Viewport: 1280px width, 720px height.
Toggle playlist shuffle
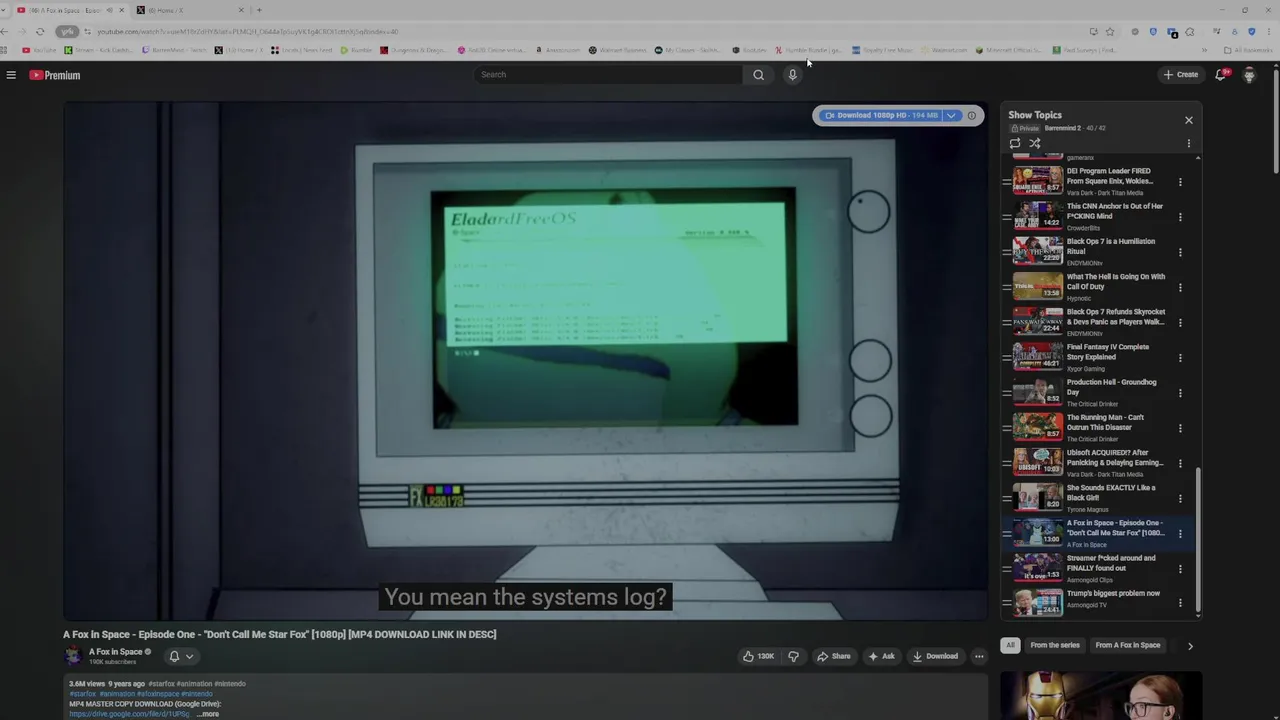pyautogui.click(x=1035, y=143)
